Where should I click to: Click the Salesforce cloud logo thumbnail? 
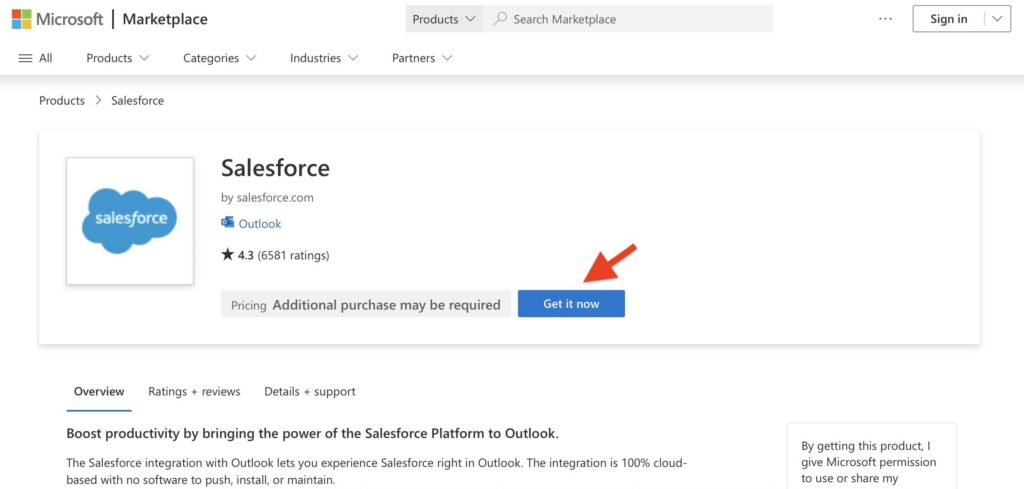tap(130, 221)
